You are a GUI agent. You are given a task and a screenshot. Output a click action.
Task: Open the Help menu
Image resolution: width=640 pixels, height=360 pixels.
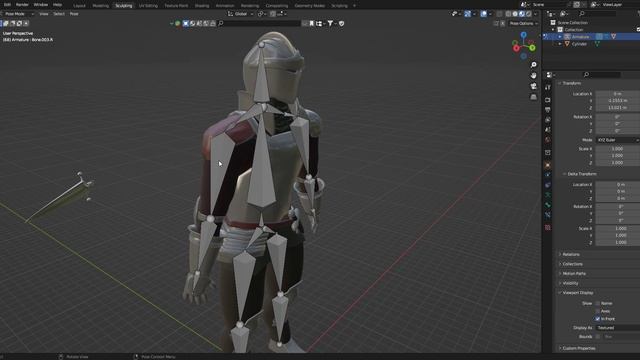click(58, 4)
